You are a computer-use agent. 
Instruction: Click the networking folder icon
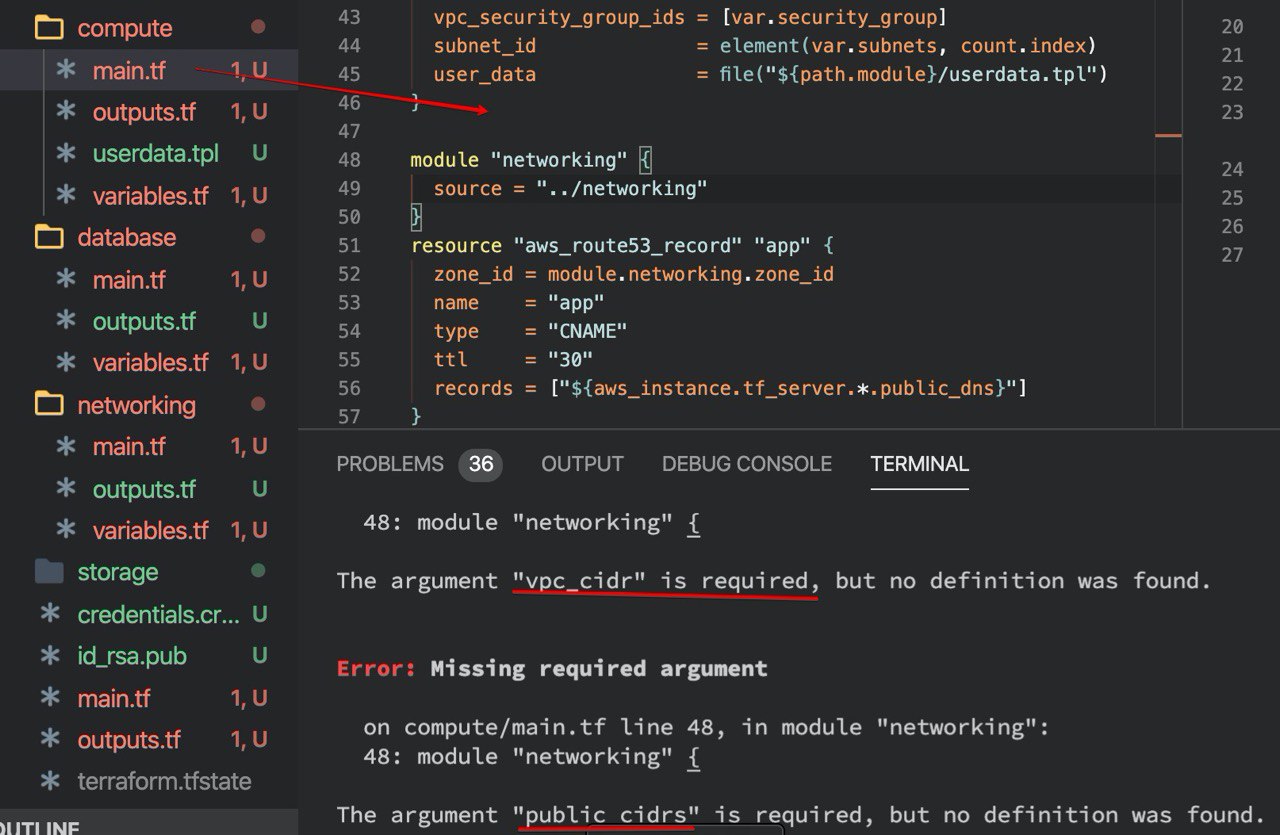tap(48, 405)
